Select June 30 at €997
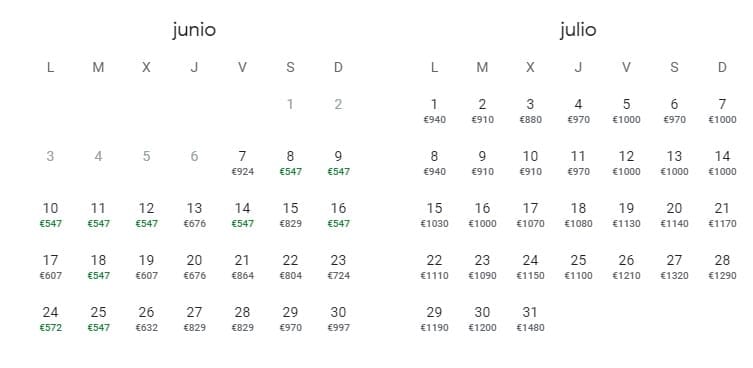 click(x=338, y=319)
